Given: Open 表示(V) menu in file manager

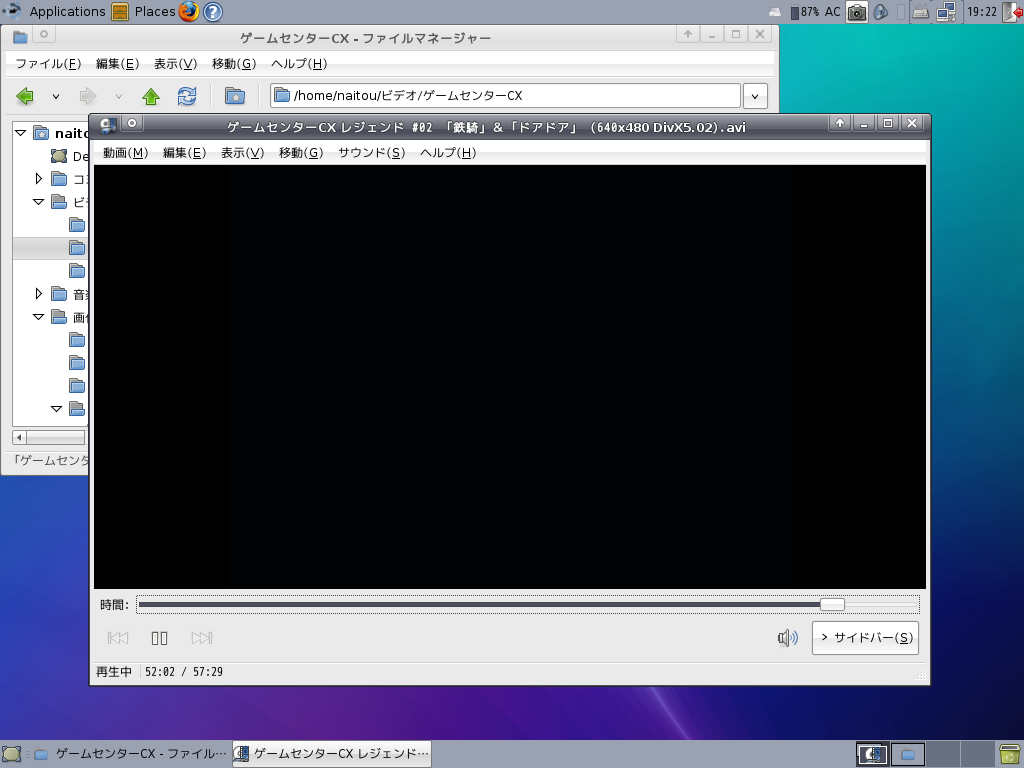Looking at the screenshot, I should point(176,63).
